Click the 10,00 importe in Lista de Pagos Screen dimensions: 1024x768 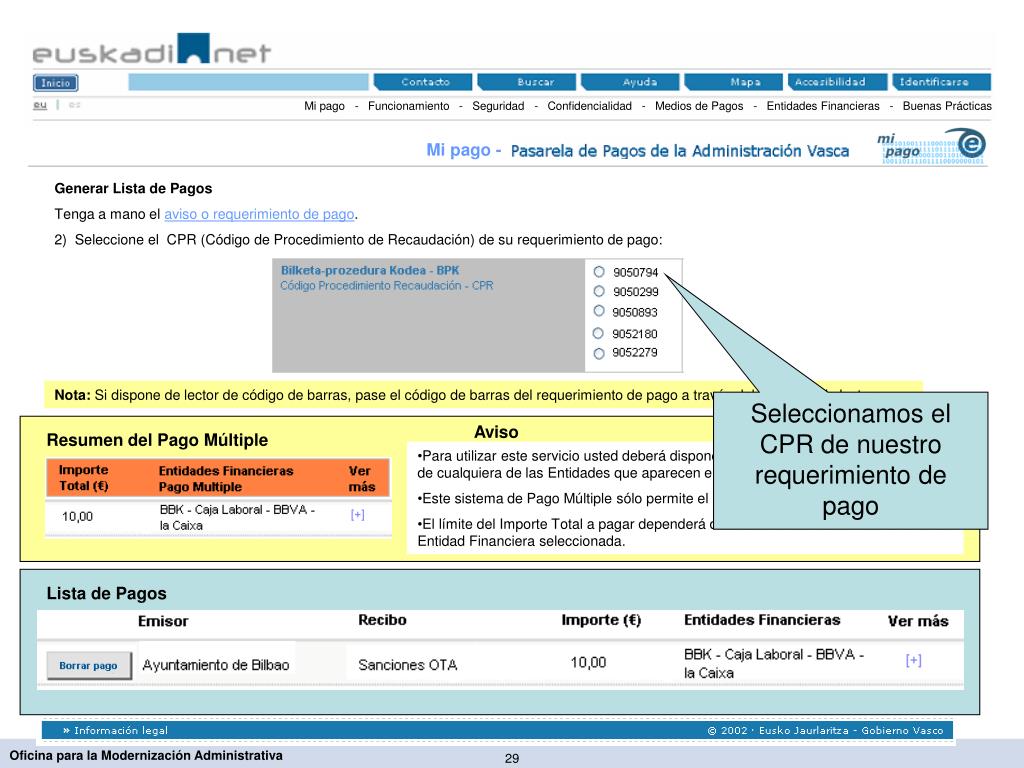click(x=588, y=662)
